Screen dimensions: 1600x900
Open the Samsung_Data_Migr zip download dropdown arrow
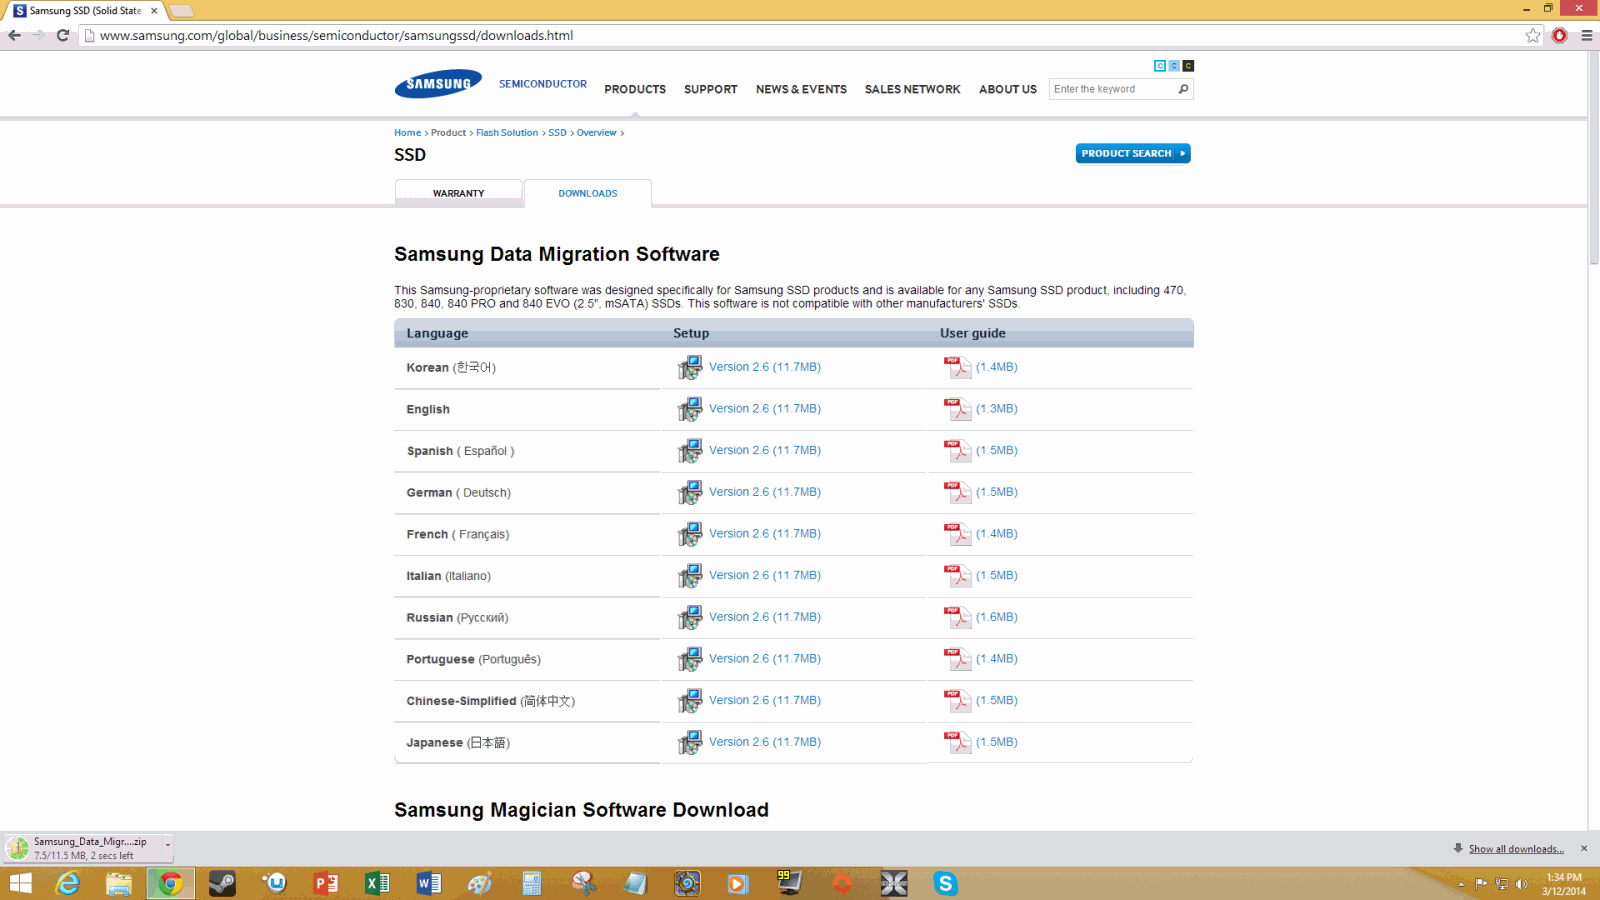point(167,848)
